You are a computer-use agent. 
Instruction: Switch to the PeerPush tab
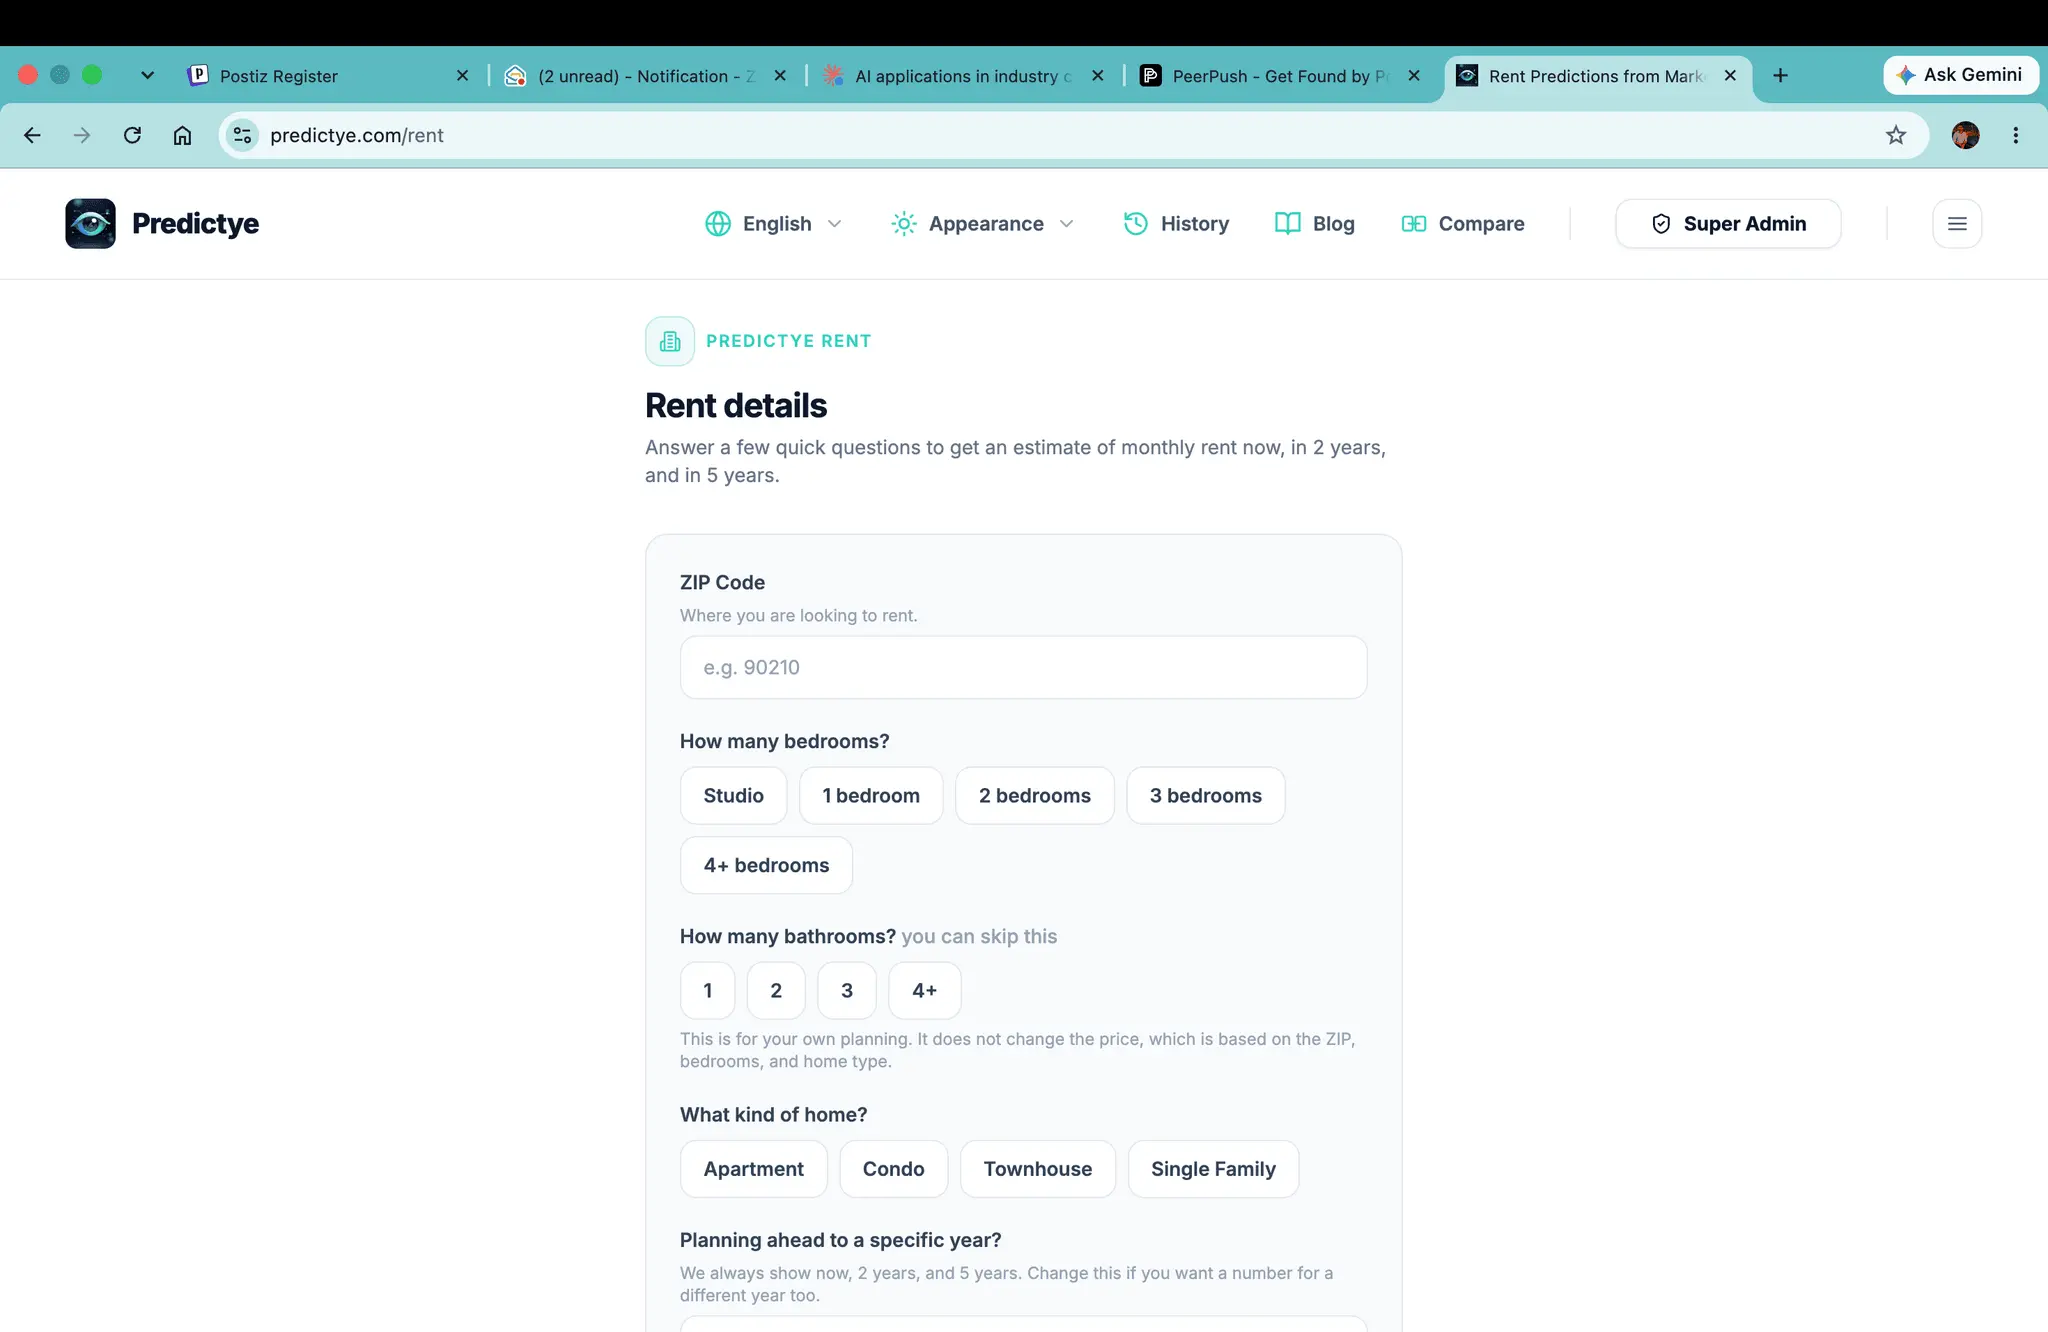click(1281, 76)
